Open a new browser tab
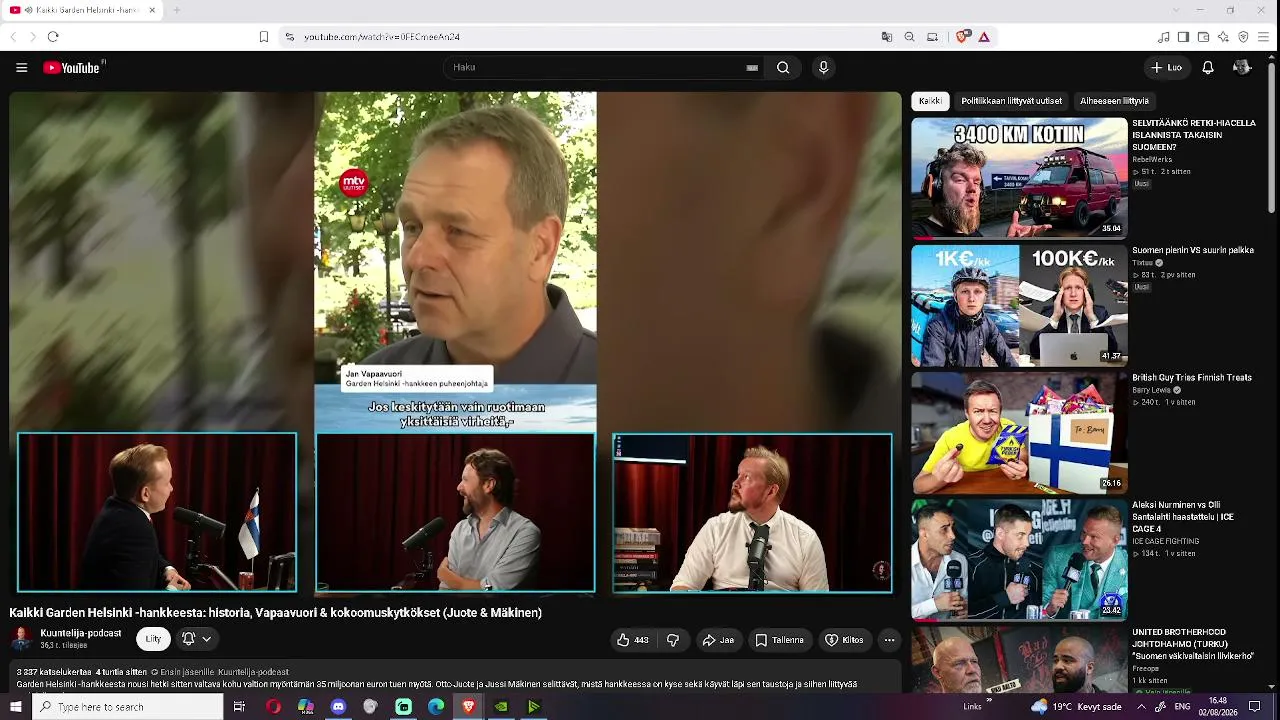Screen dimensions: 1280x720 176,10
